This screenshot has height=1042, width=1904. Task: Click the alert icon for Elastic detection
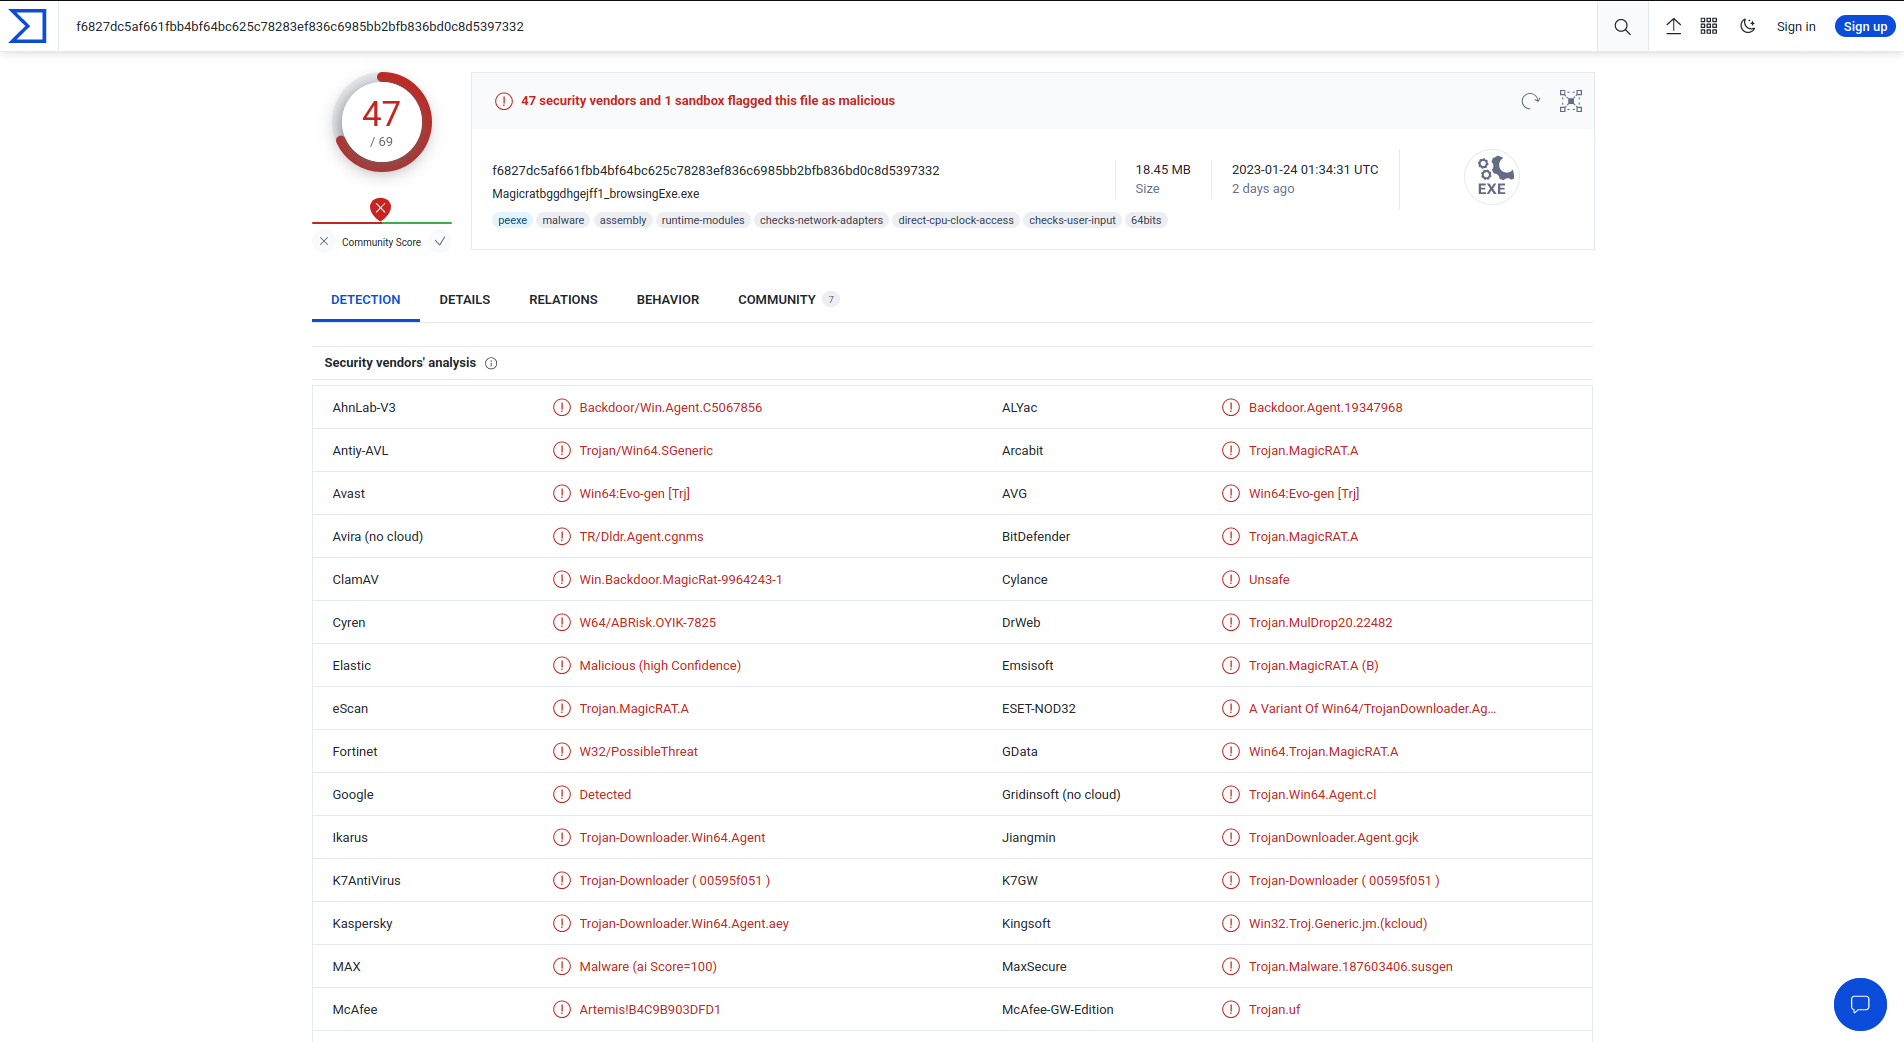coord(562,665)
